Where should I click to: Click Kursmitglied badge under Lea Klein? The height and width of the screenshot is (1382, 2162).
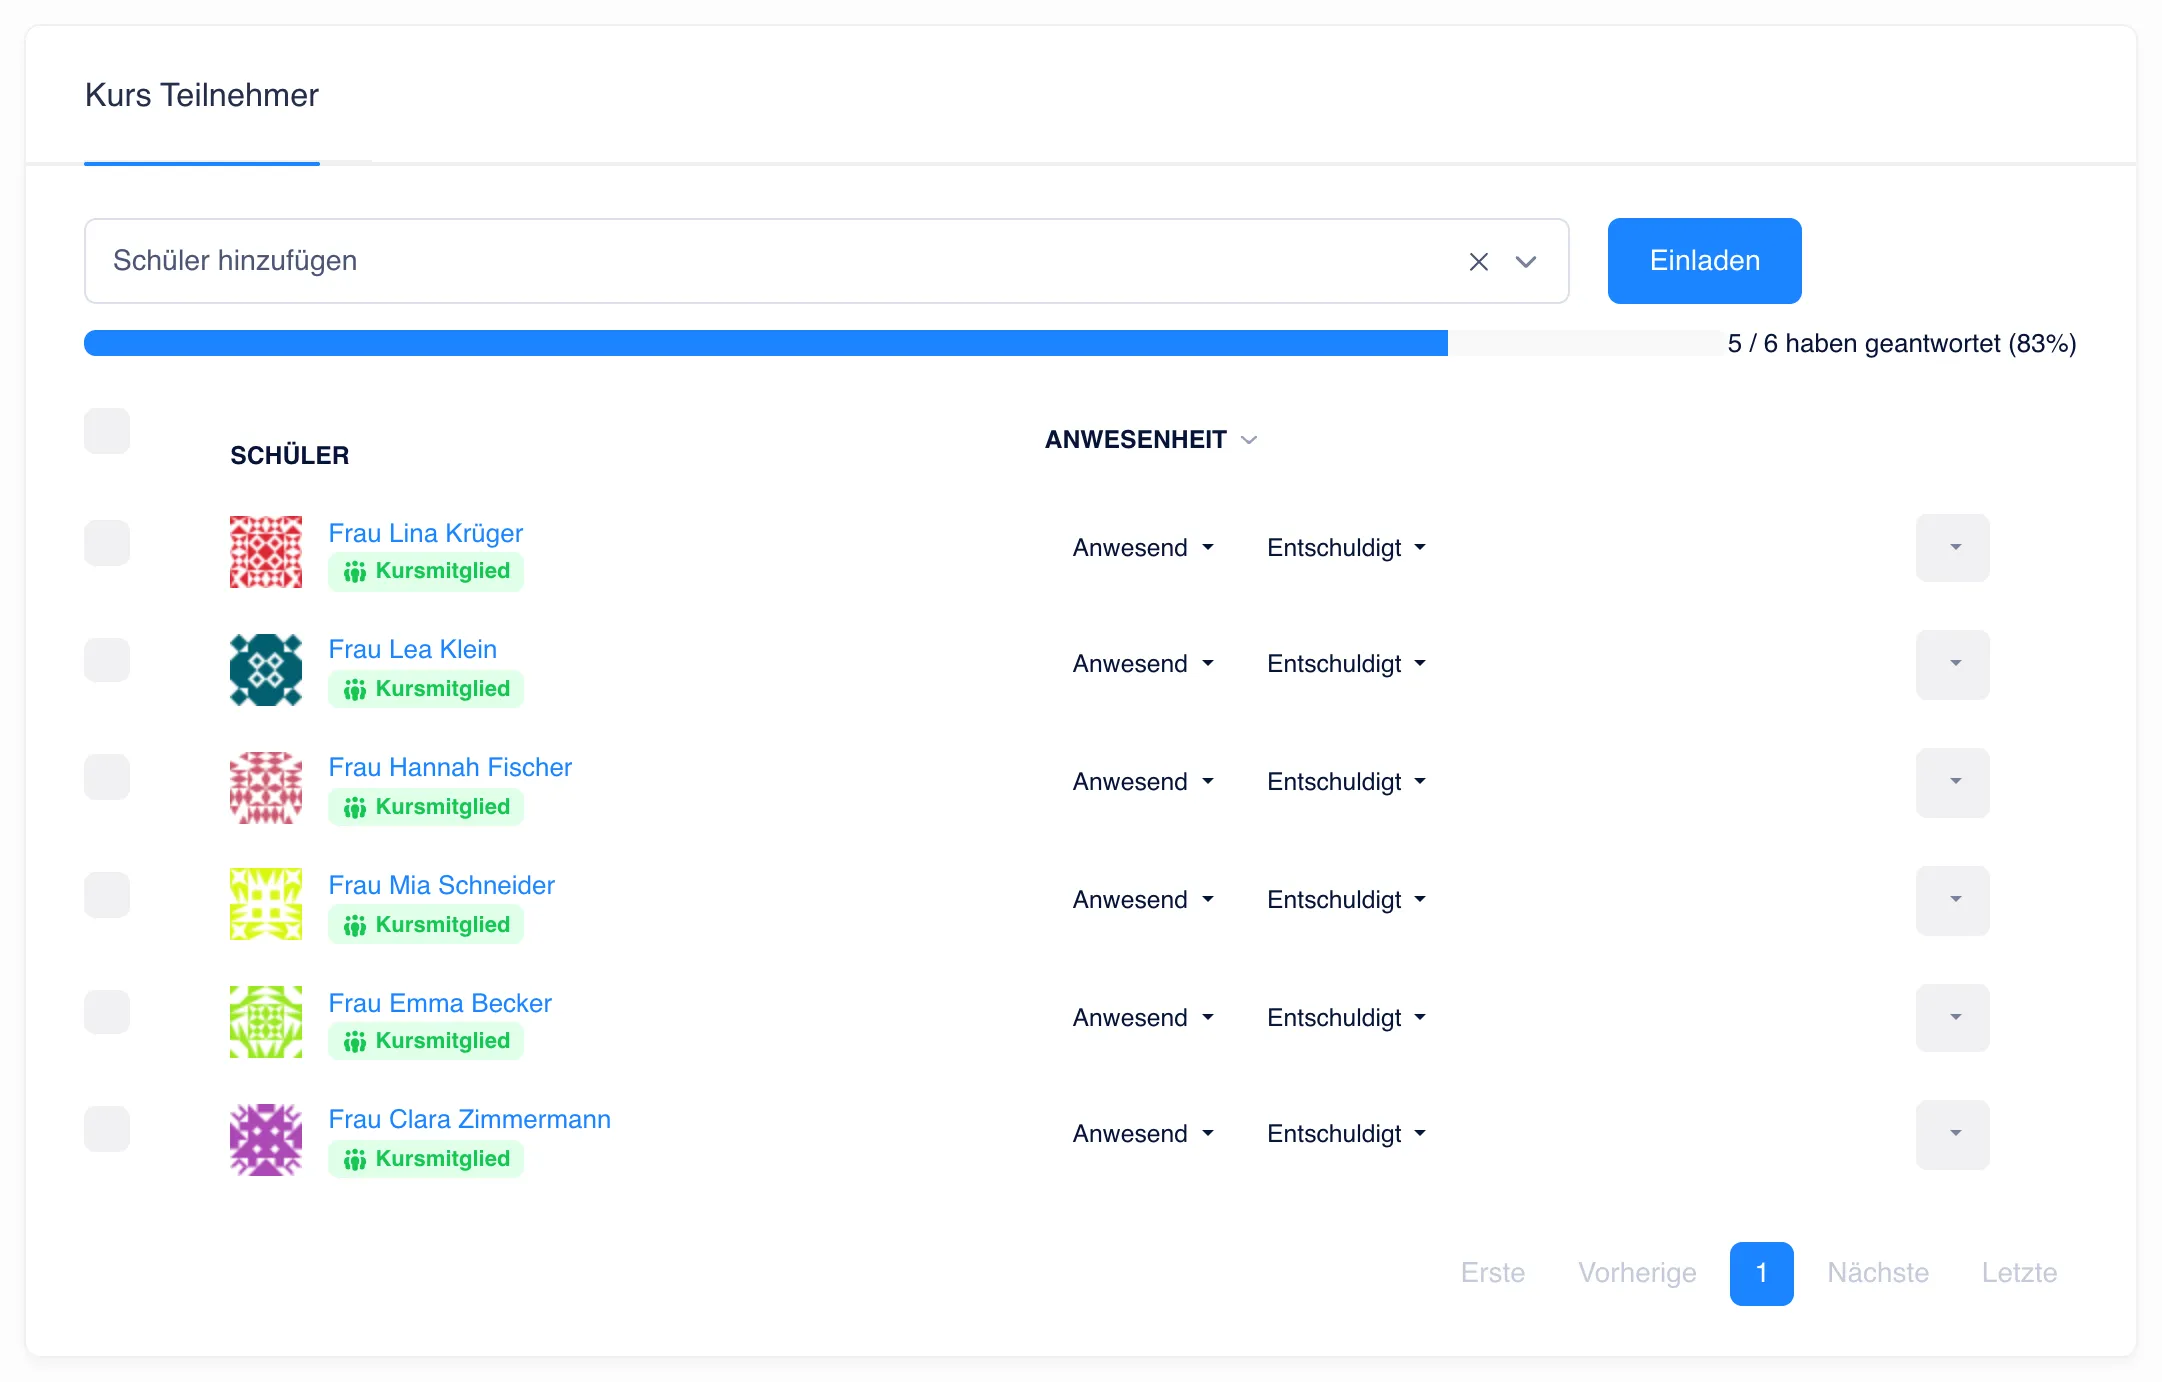pos(426,689)
